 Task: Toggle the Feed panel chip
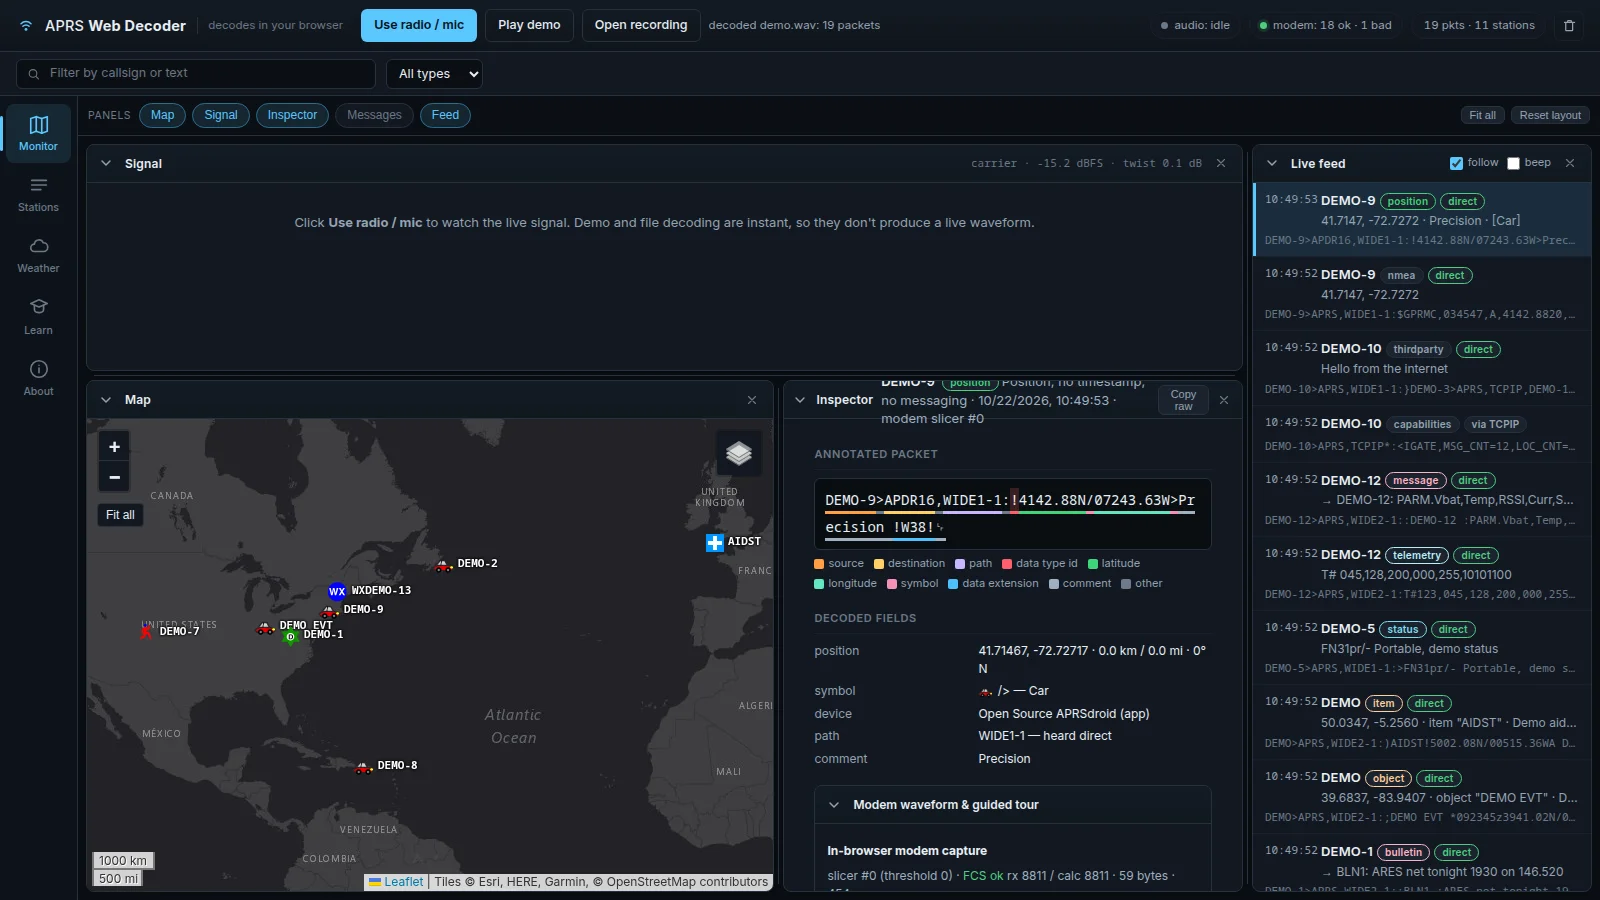point(445,115)
